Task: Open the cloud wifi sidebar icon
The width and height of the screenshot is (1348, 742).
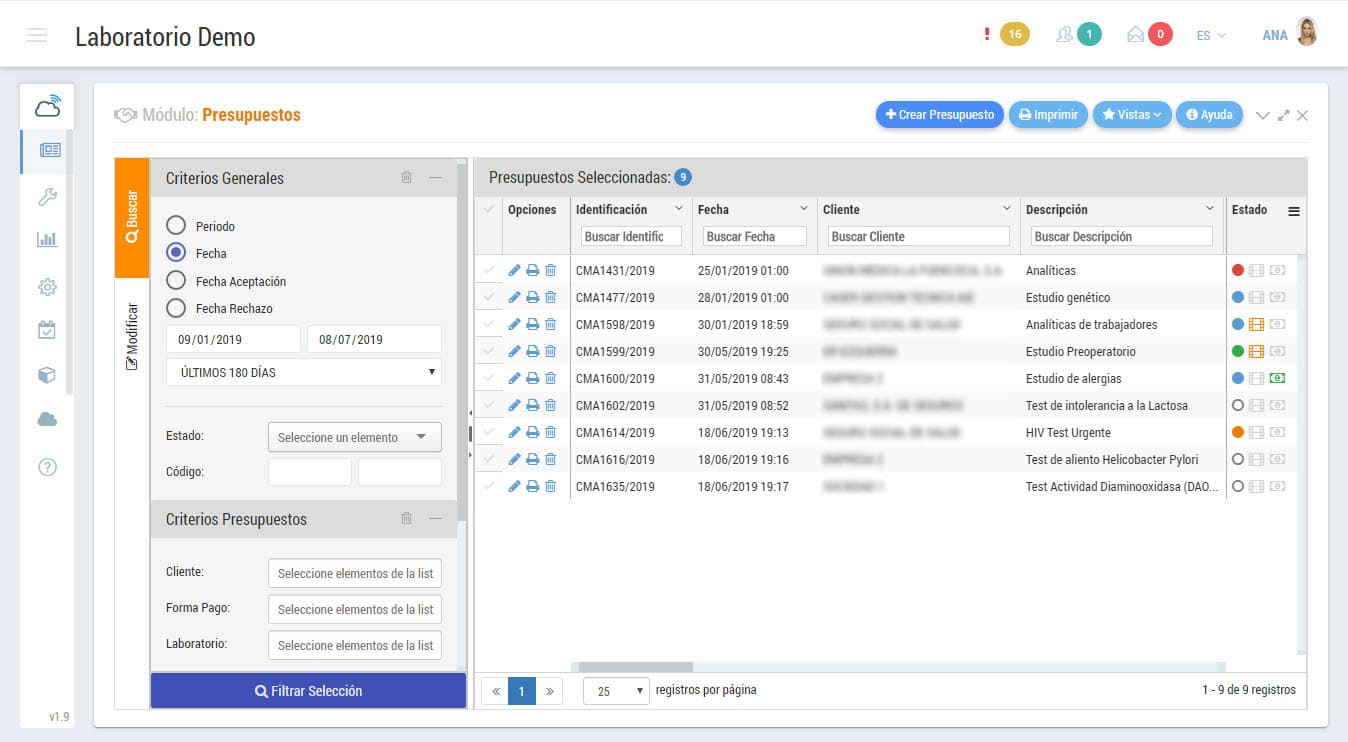Action: tap(47, 106)
